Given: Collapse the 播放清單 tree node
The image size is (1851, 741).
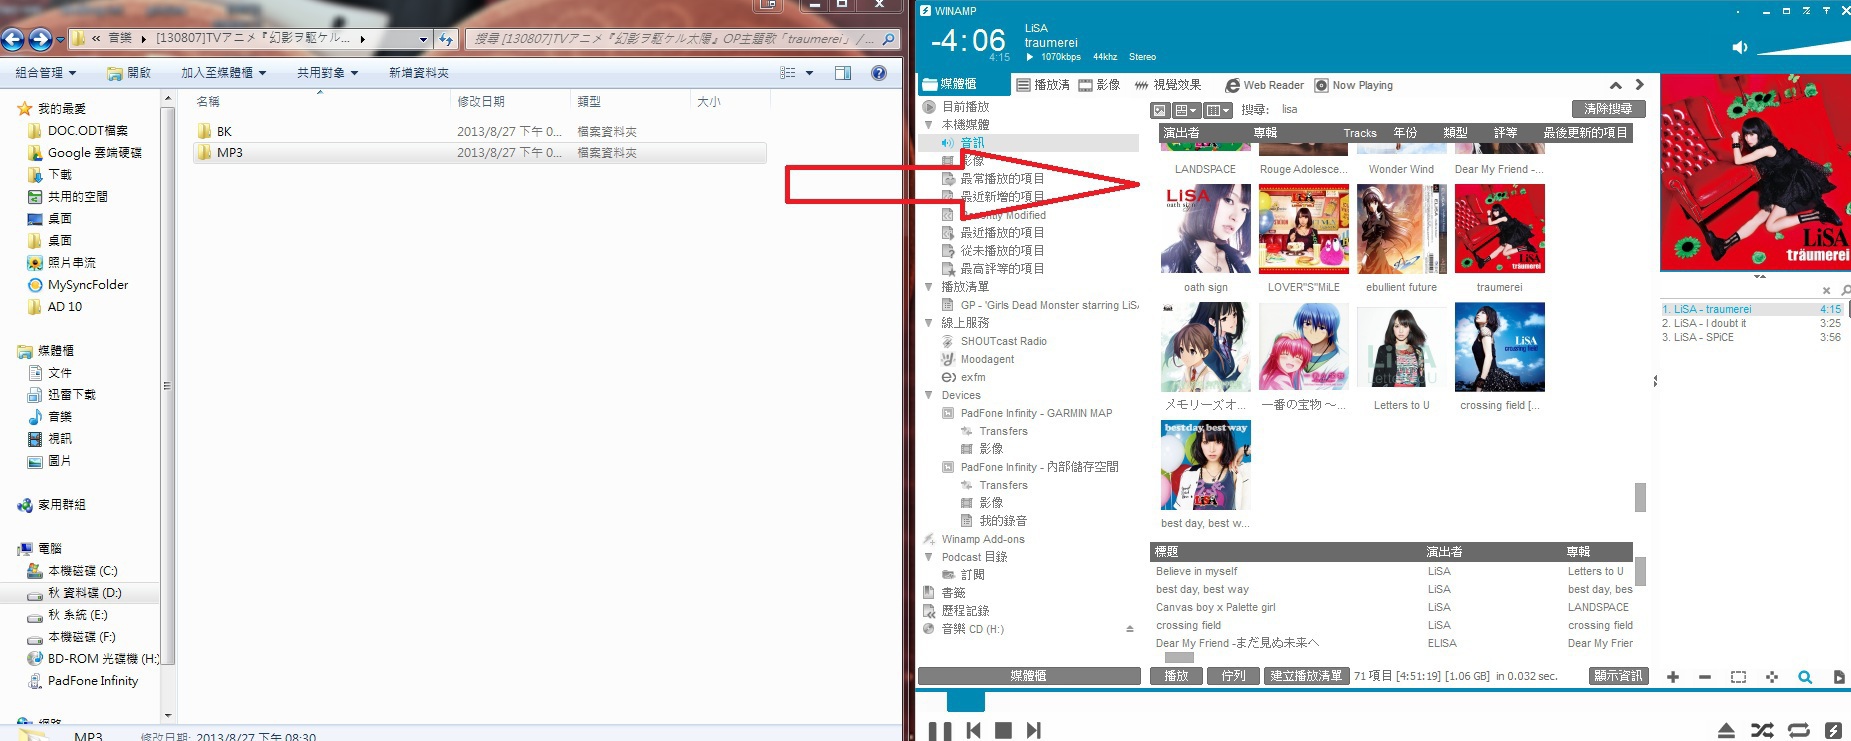Looking at the screenshot, I should [x=929, y=287].
